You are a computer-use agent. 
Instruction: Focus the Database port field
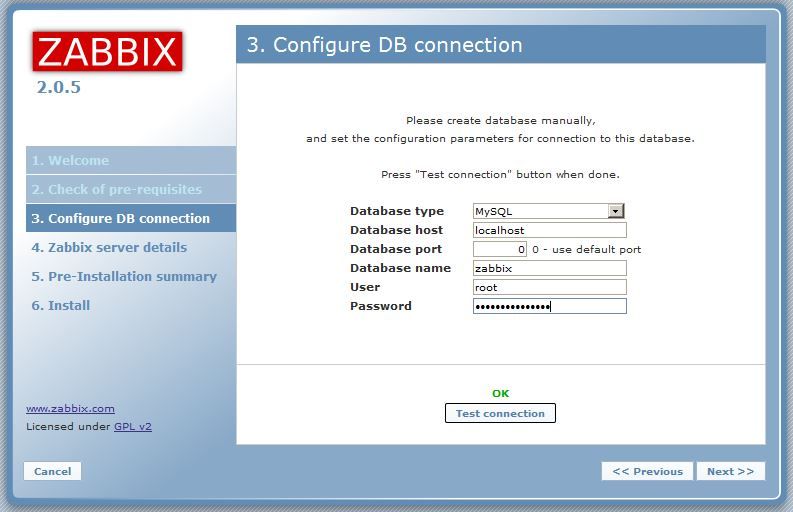pyautogui.click(x=500, y=249)
